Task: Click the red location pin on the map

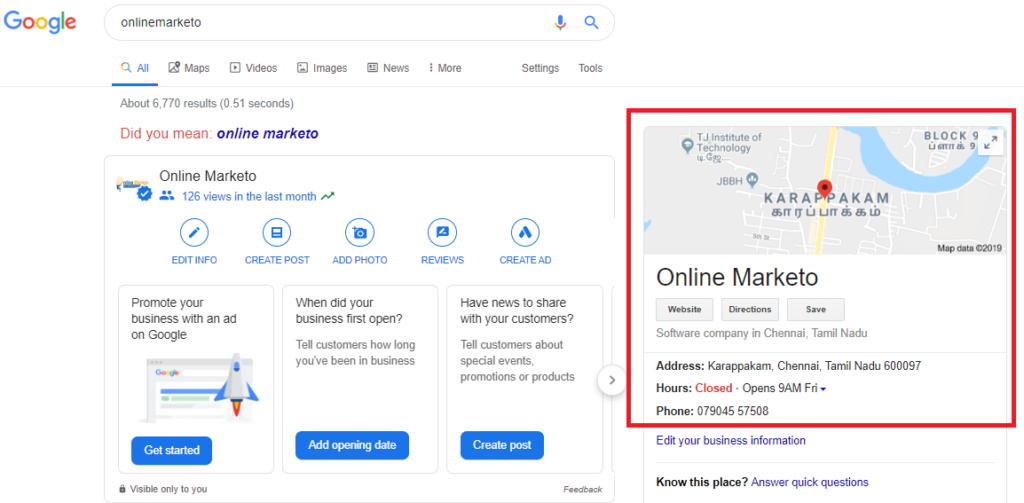Action: (x=825, y=189)
